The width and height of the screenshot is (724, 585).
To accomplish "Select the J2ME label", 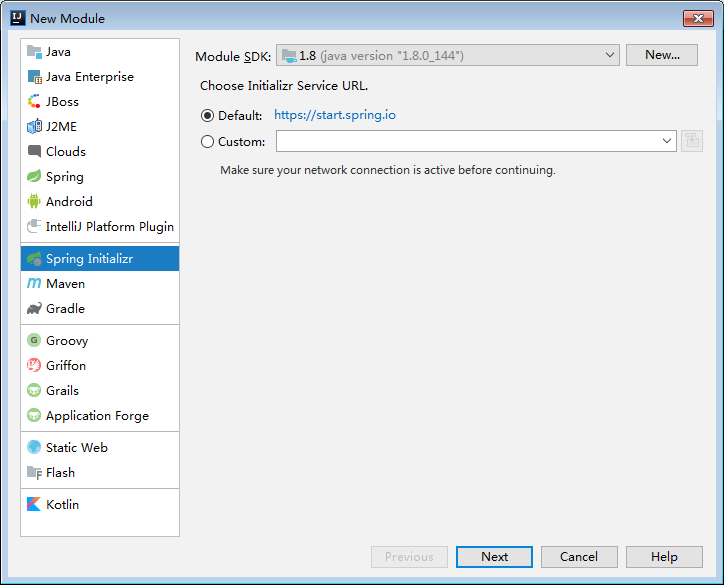I will click(x=61, y=127).
